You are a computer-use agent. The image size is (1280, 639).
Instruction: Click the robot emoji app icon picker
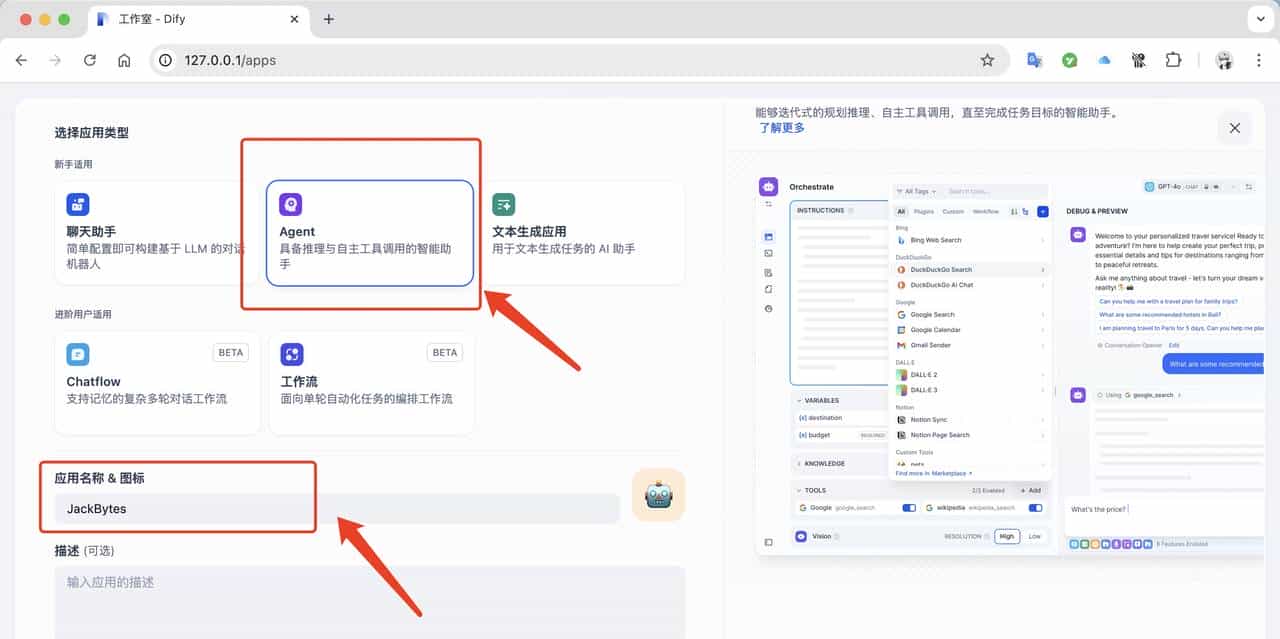pyautogui.click(x=658, y=495)
